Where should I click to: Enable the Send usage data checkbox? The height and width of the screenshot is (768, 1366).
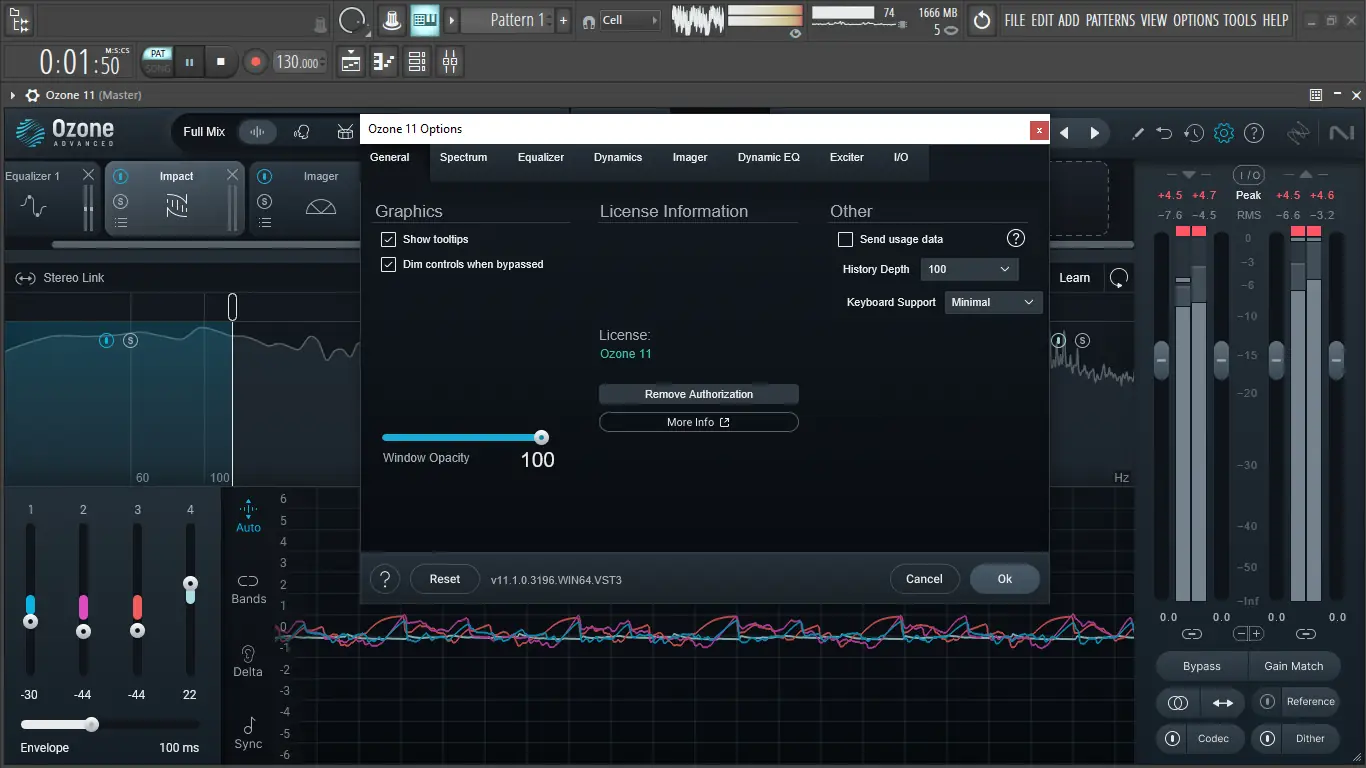pyautogui.click(x=846, y=239)
